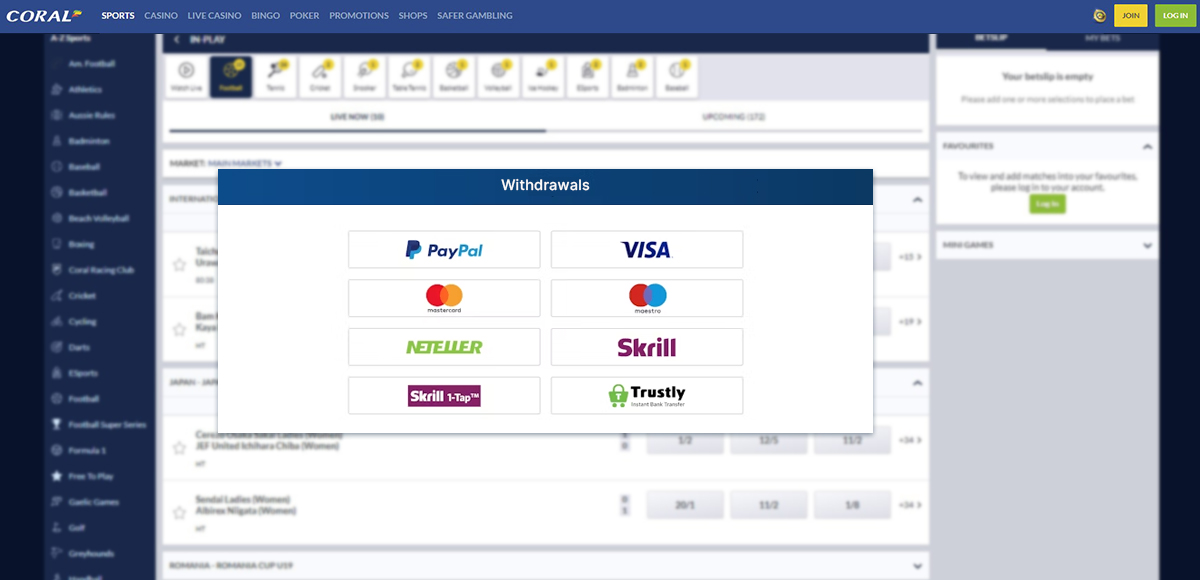Switch to the My Bets tab
Image resolution: width=1200 pixels, height=580 pixels.
point(1103,38)
